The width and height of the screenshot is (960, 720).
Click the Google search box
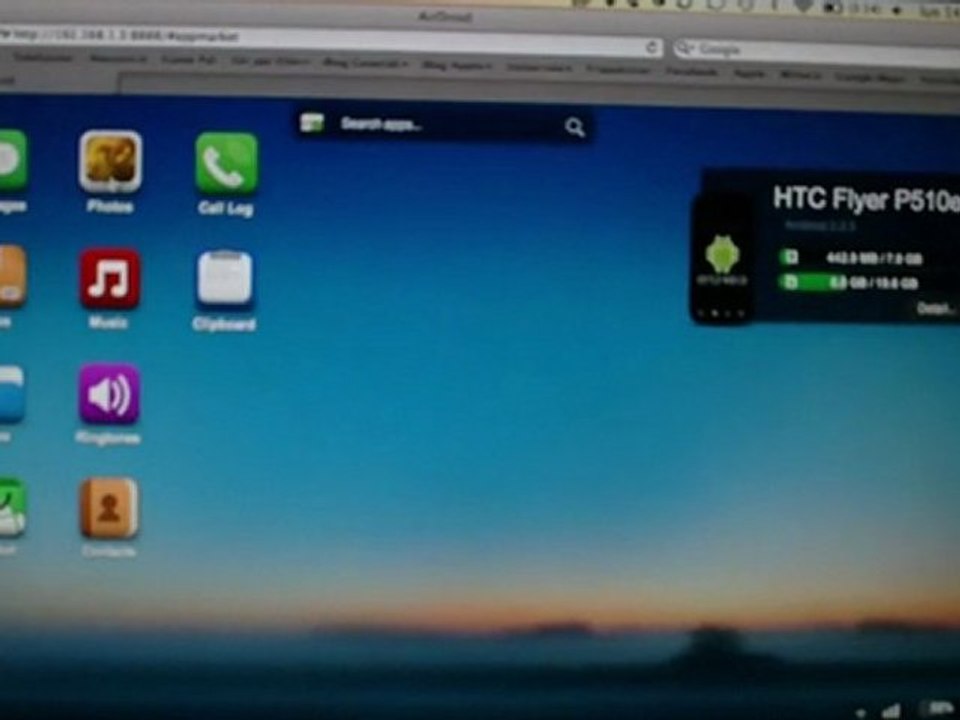coord(817,53)
